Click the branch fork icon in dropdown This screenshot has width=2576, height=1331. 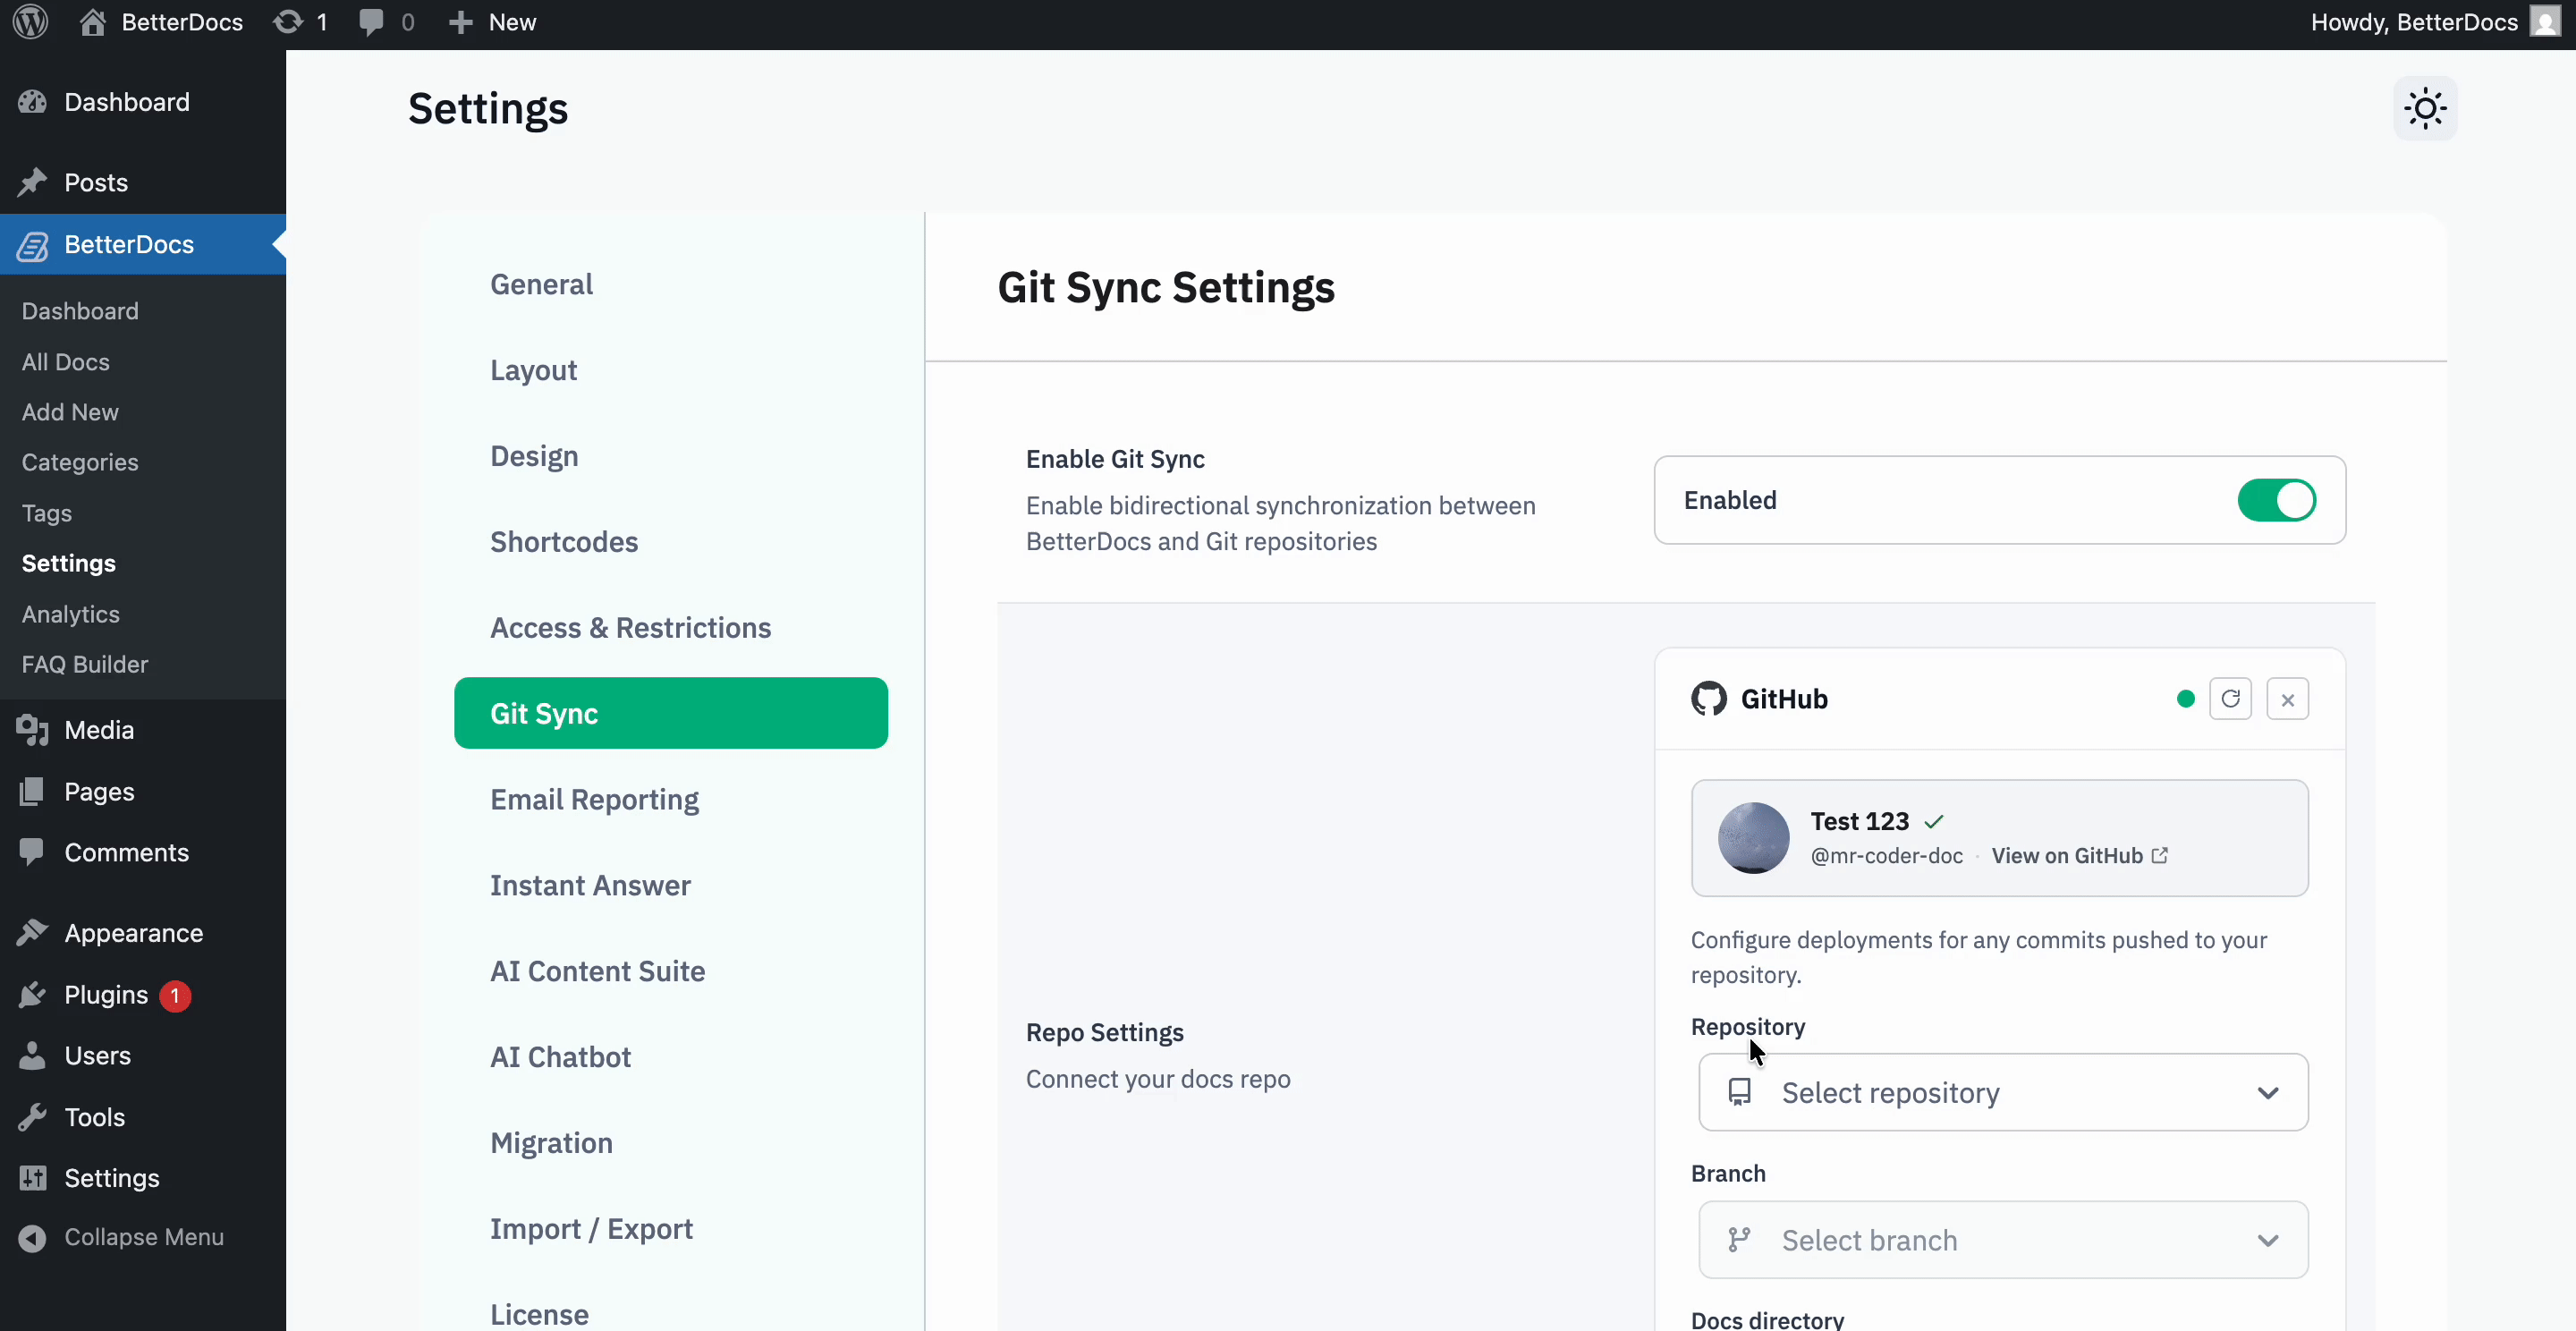1739,1240
